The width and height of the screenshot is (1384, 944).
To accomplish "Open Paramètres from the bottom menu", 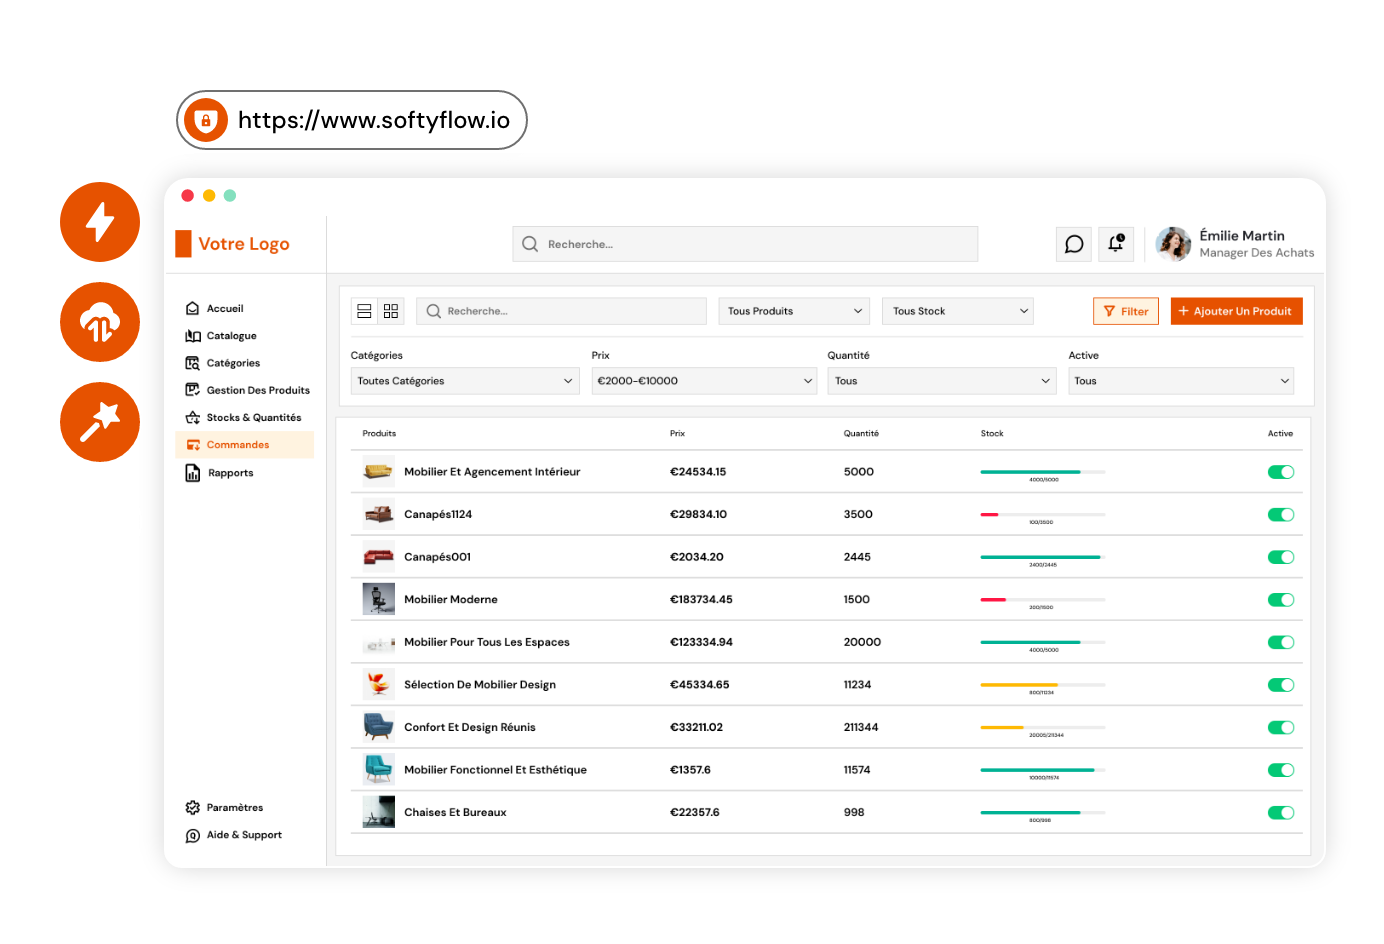I will tap(234, 807).
